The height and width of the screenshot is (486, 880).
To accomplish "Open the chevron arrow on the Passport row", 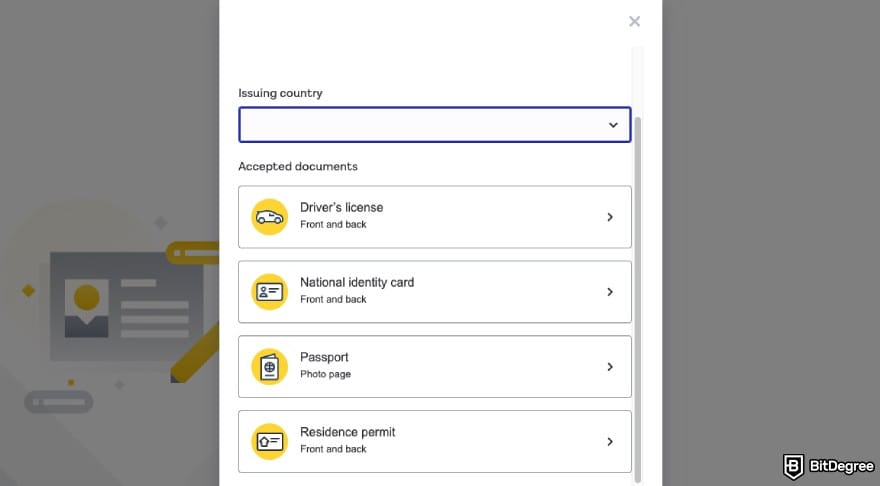I will pos(610,366).
